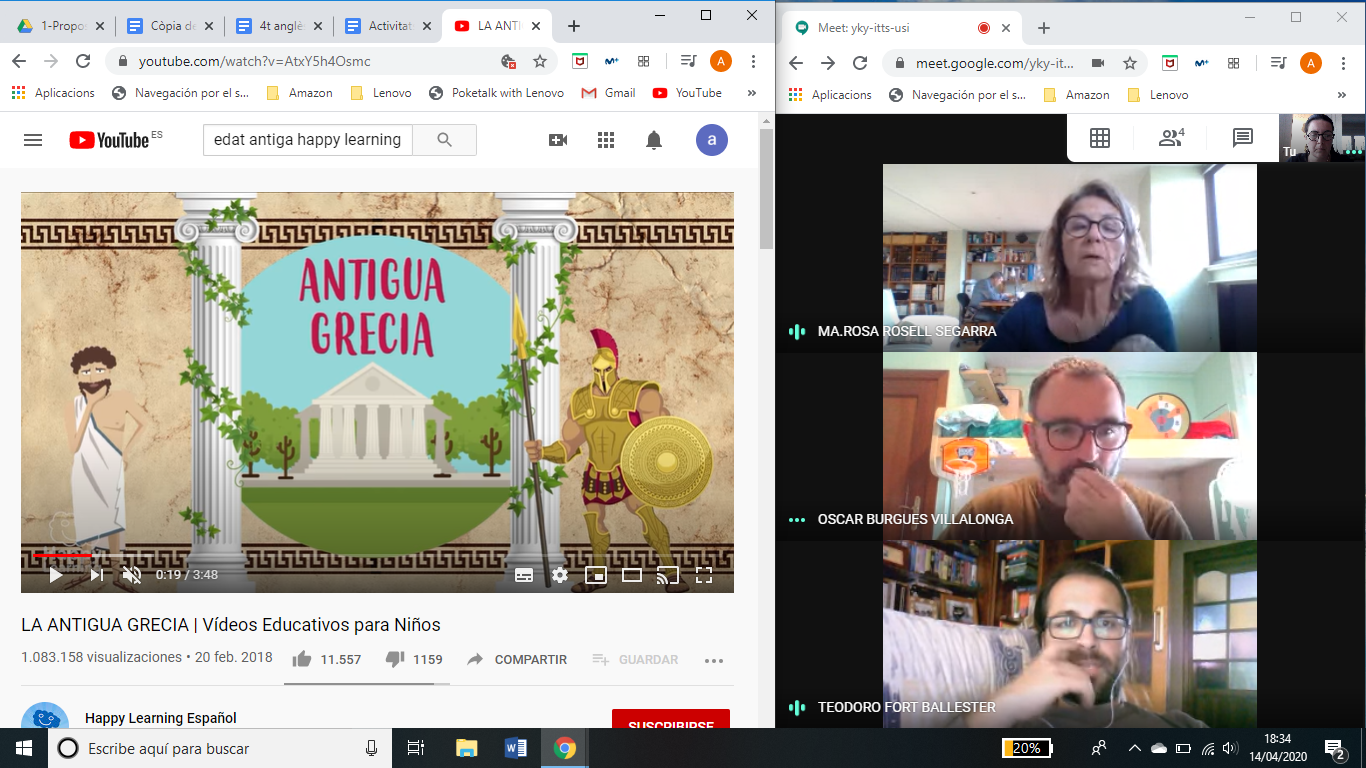
Task: Seek along the video progress bar
Action: coord(377,553)
